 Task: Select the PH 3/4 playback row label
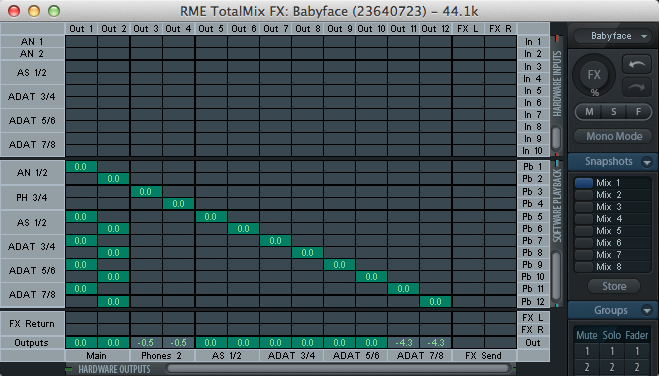point(32,197)
